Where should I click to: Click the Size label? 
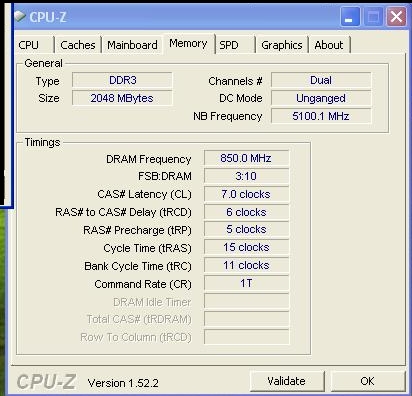coord(49,98)
